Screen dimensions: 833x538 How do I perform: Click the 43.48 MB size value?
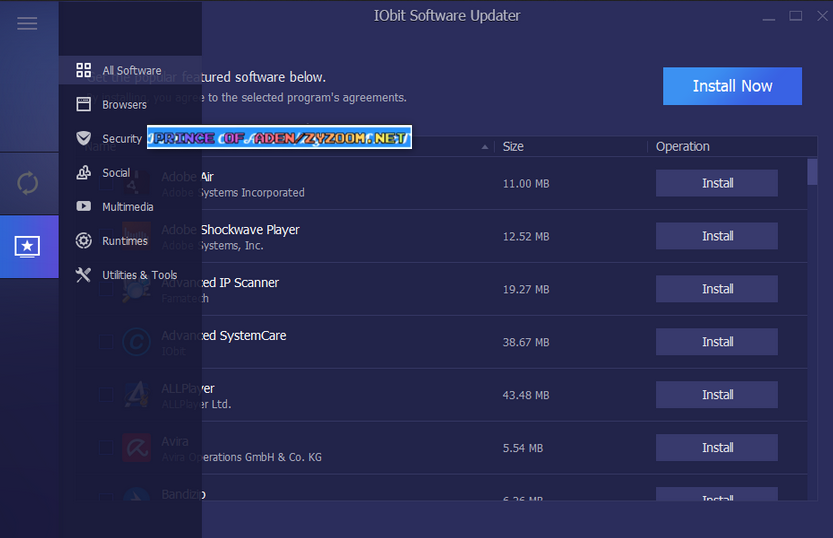point(526,395)
